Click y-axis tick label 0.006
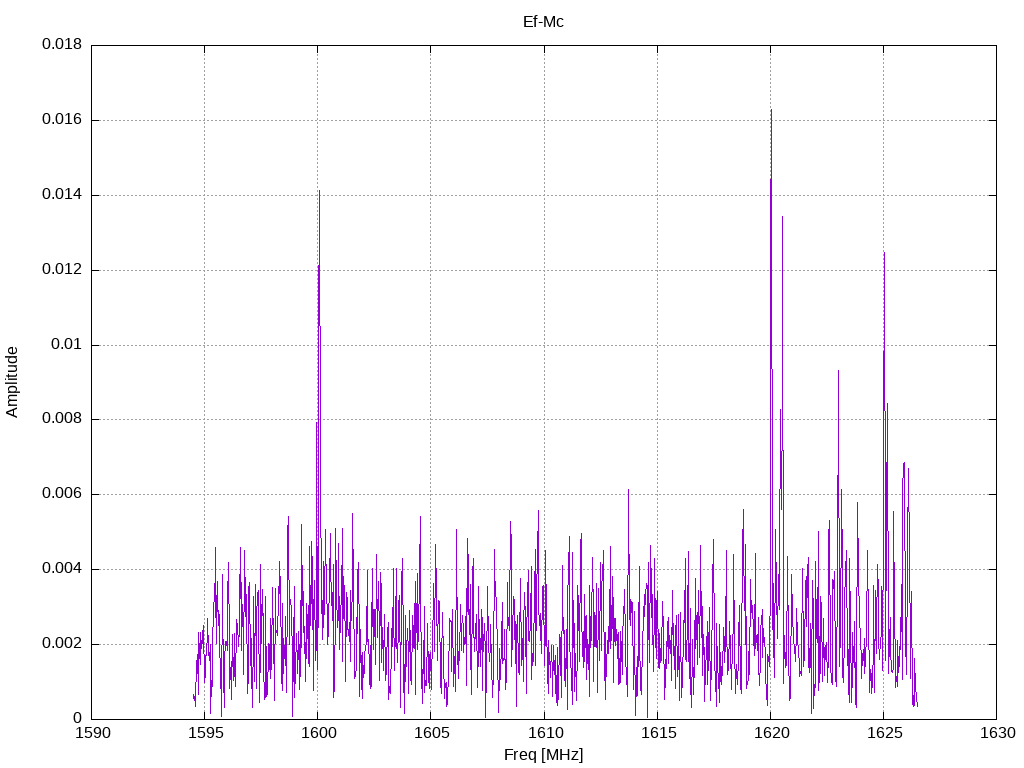The width and height of the screenshot is (1024, 768). pyautogui.click(x=62, y=494)
